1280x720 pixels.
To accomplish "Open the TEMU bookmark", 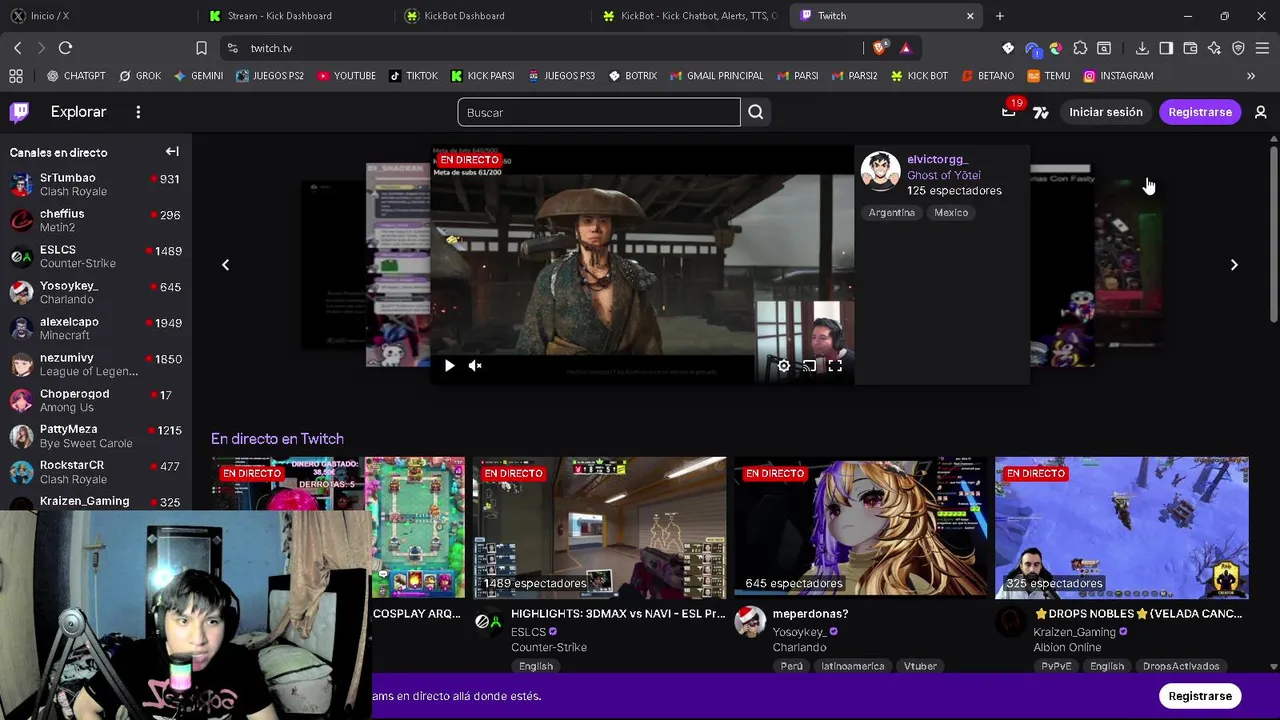I will [1049, 76].
